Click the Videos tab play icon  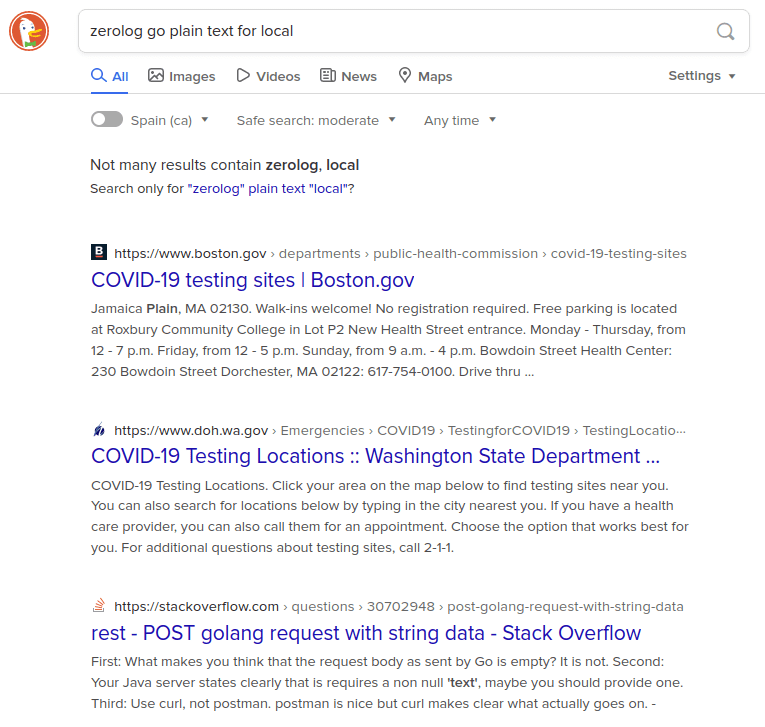[x=243, y=76]
